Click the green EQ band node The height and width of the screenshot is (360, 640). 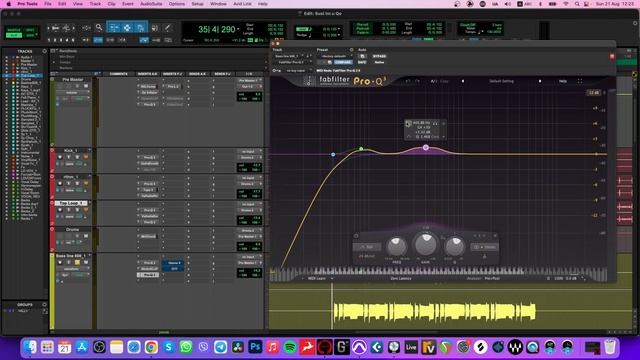(x=361, y=149)
